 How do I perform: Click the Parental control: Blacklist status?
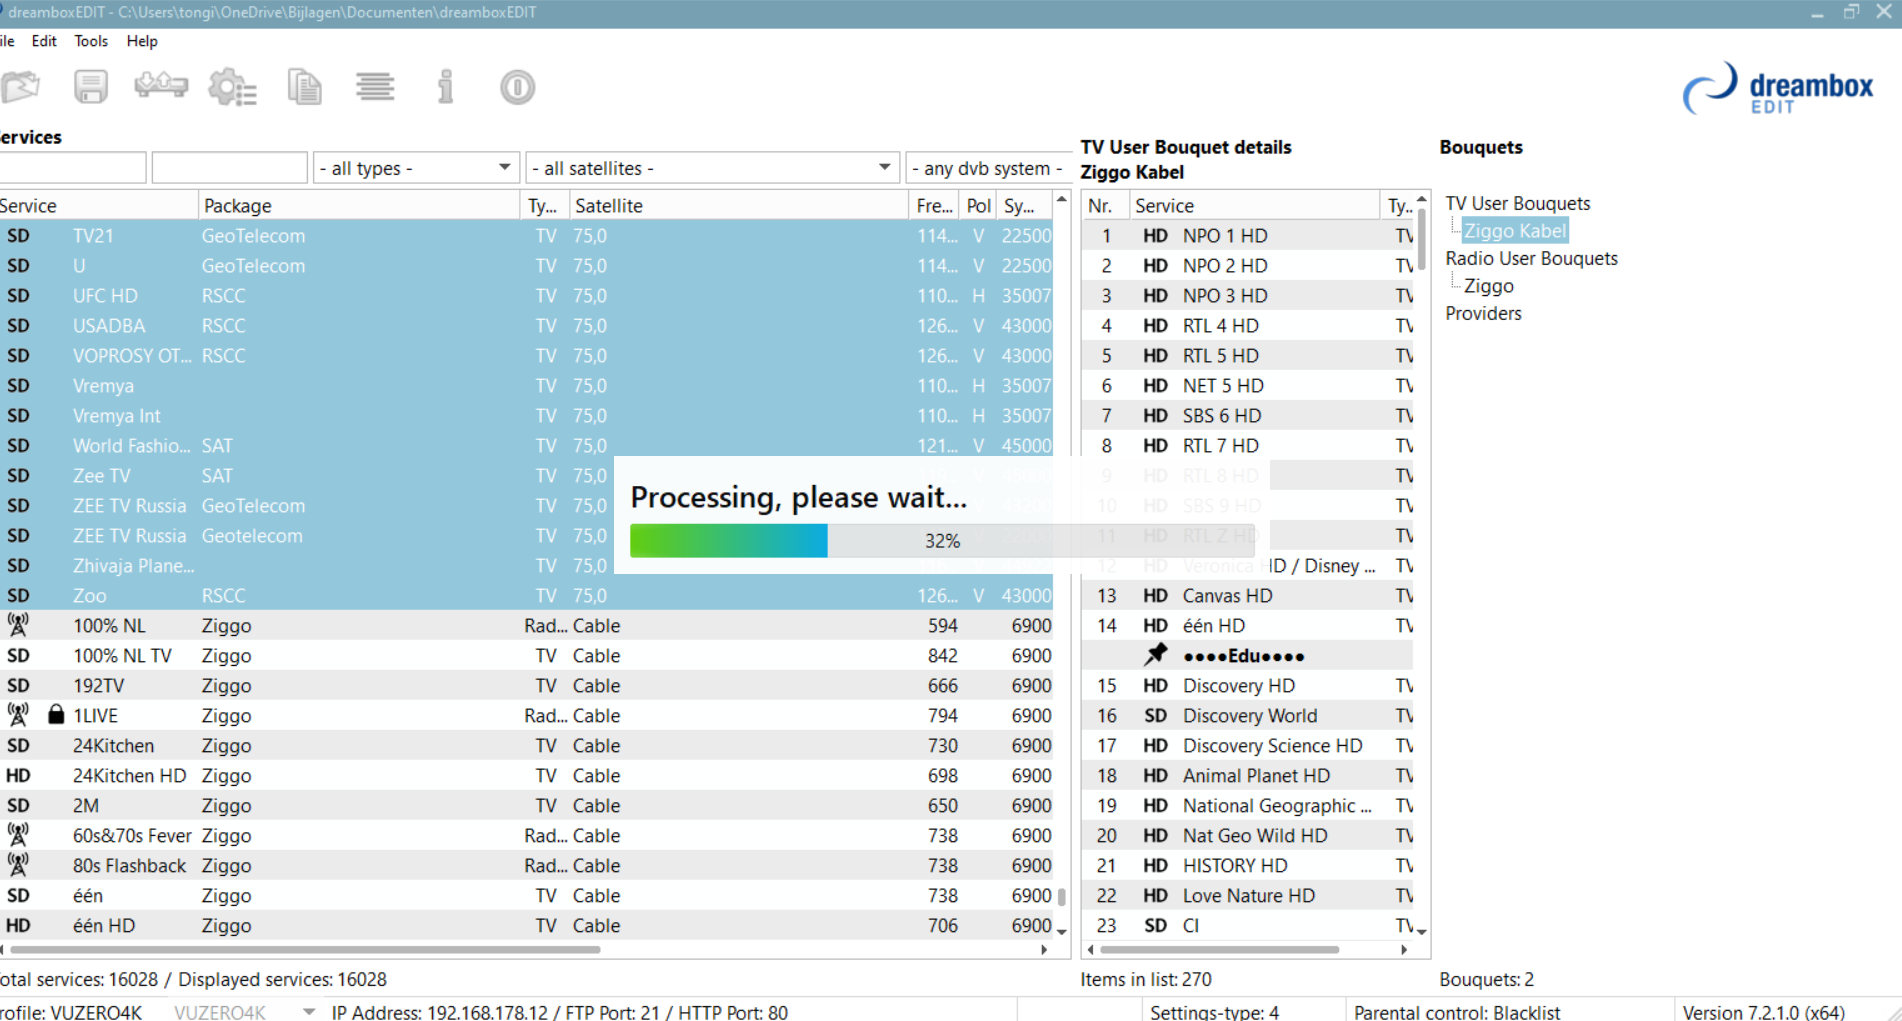[1456, 1012]
